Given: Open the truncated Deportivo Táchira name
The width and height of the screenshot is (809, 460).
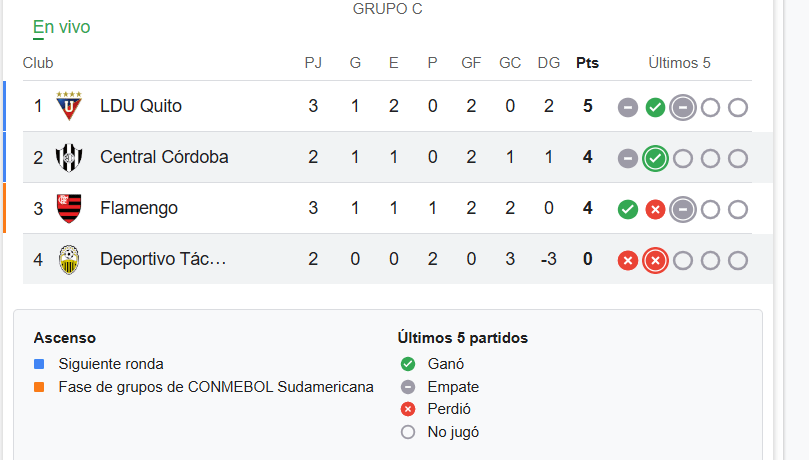Looking at the screenshot, I should pos(163,260).
